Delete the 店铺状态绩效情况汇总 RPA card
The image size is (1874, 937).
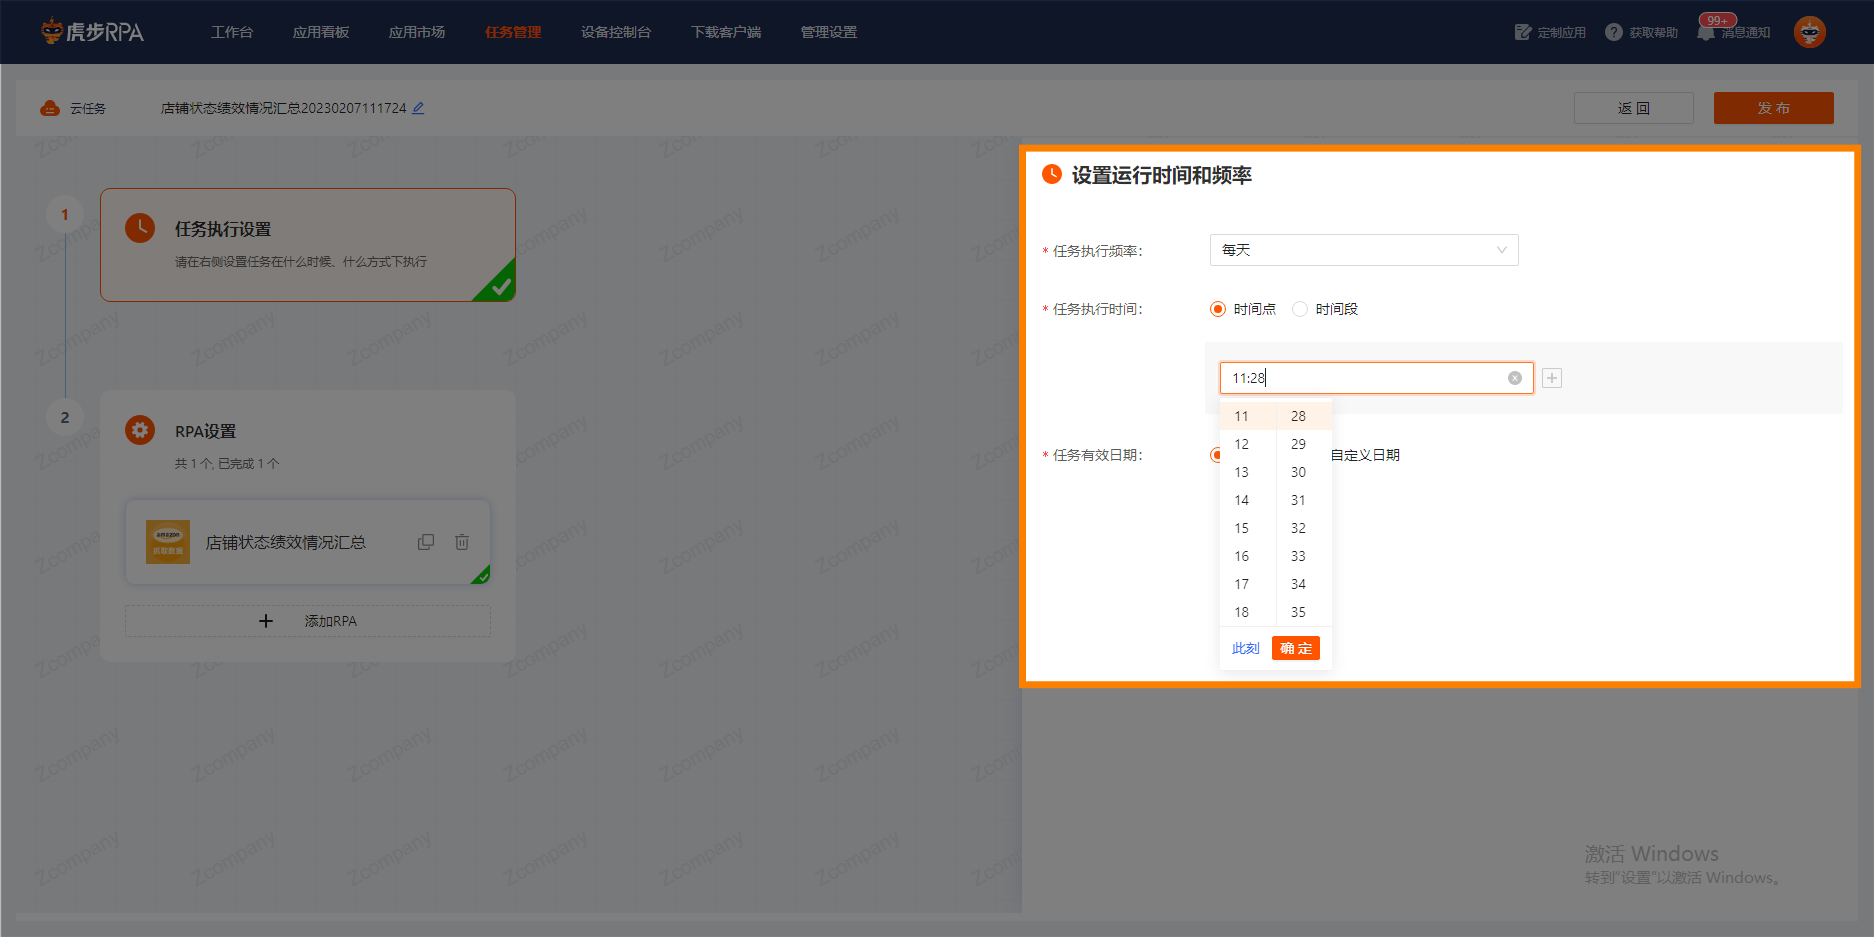(462, 542)
